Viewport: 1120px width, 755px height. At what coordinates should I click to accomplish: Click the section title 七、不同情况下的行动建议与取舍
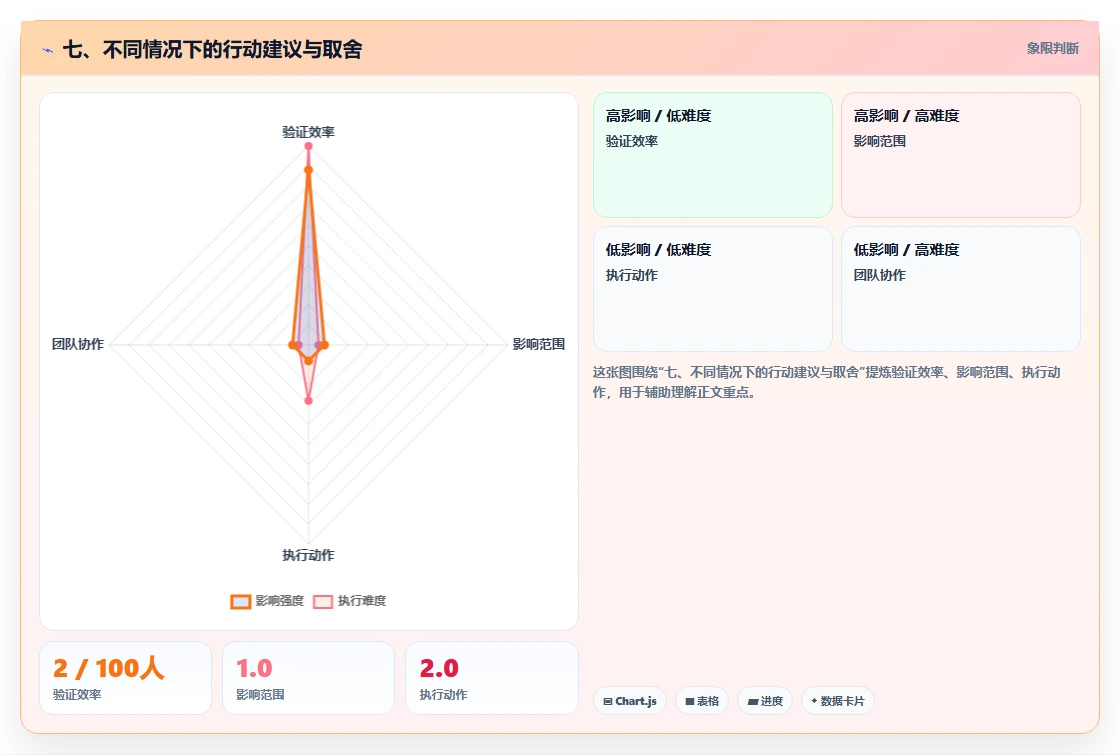(x=213, y=49)
